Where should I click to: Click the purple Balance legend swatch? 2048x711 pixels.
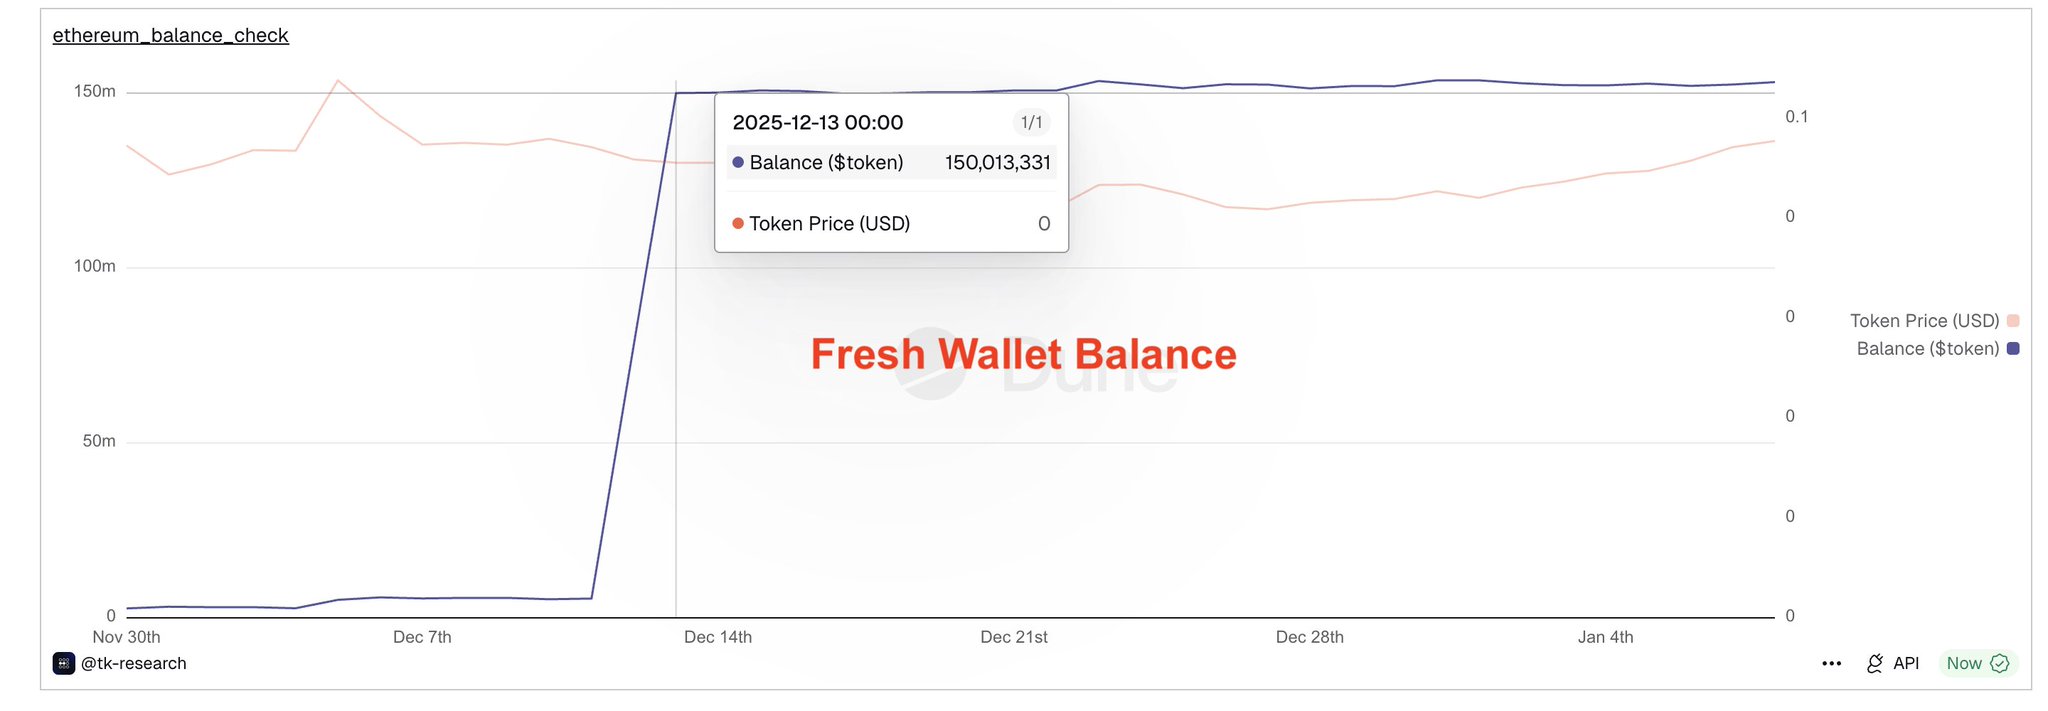pyautogui.click(x=2013, y=349)
